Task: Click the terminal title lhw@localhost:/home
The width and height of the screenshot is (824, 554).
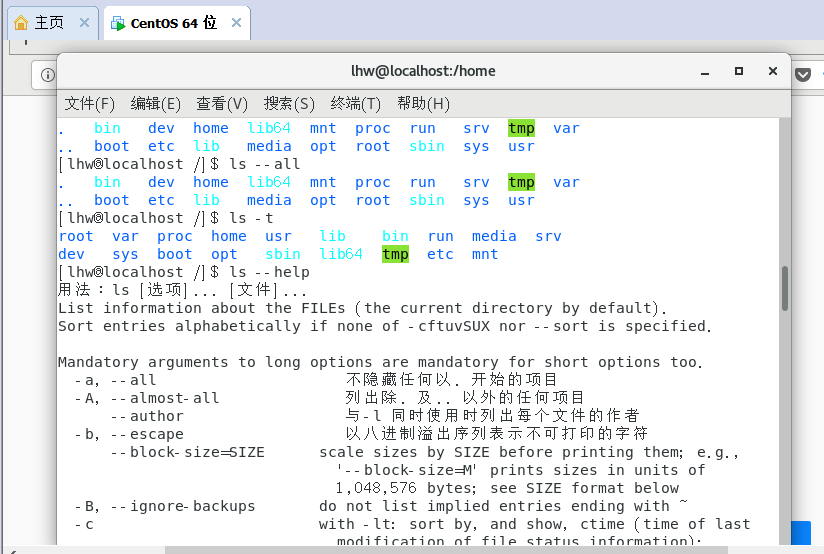Action: click(423, 71)
